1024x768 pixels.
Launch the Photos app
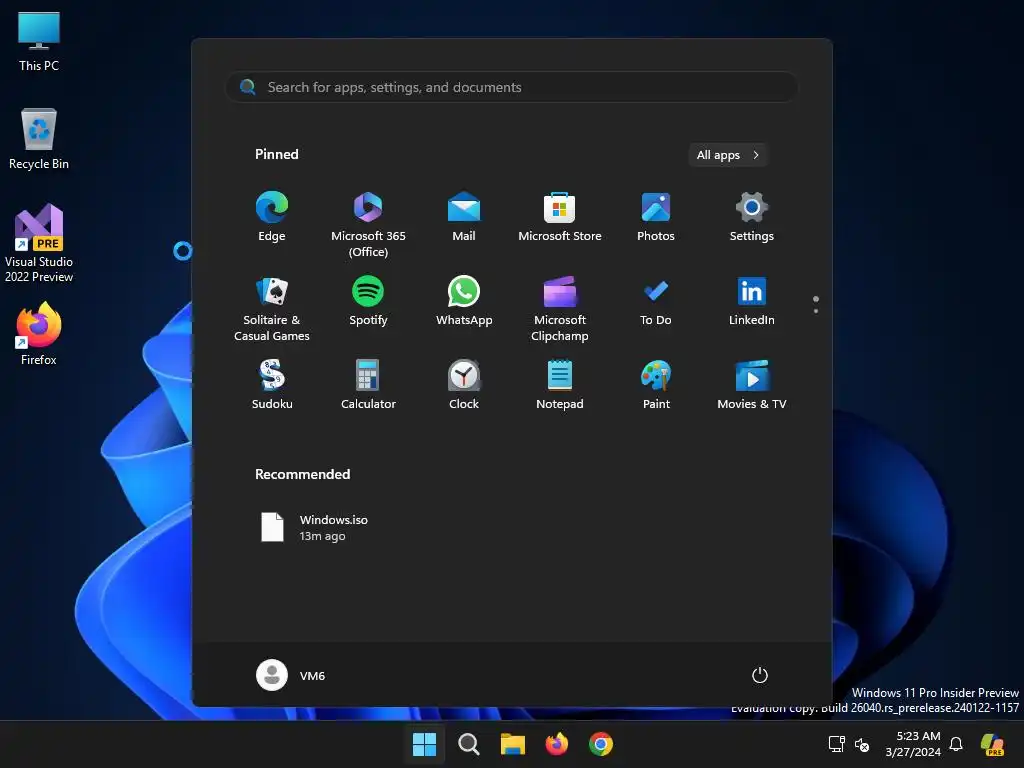[x=656, y=217]
